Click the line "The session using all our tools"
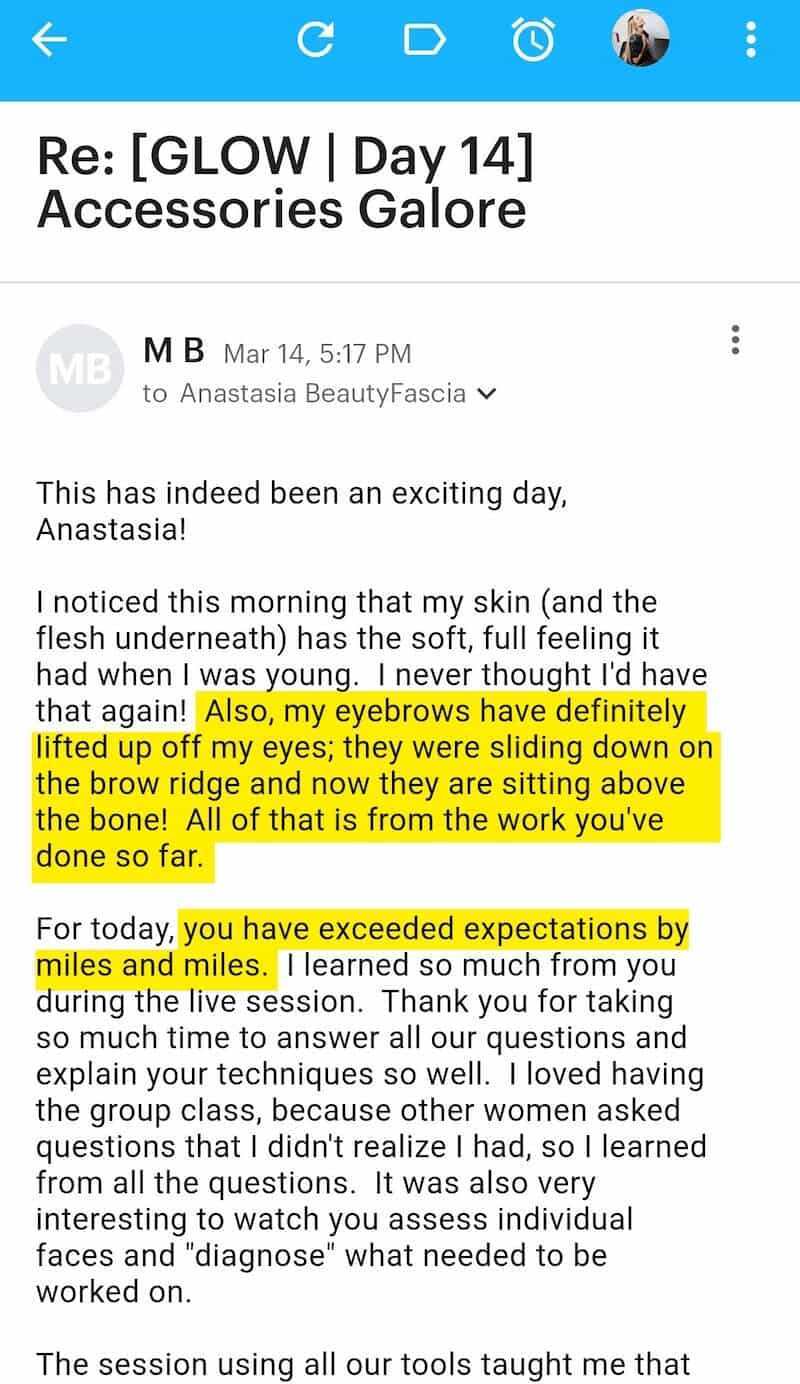This screenshot has height=1384, width=800. [363, 1363]
